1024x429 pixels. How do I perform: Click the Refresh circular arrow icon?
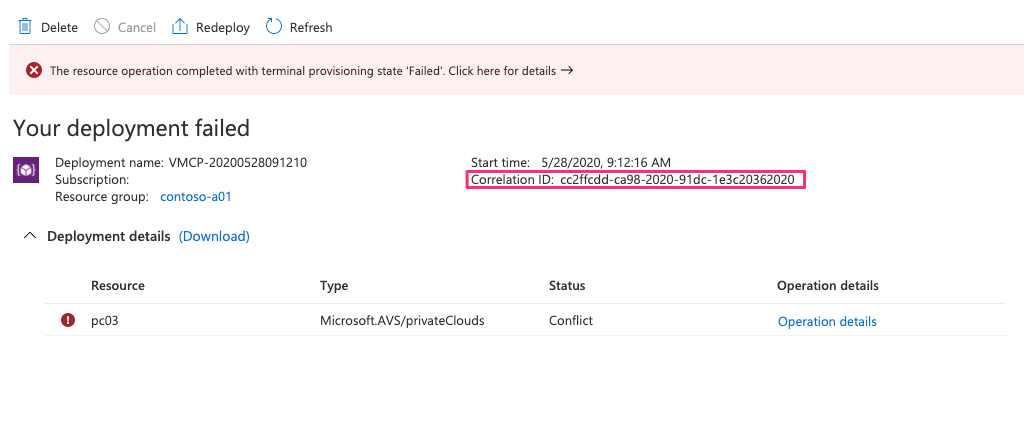(274, 27)
